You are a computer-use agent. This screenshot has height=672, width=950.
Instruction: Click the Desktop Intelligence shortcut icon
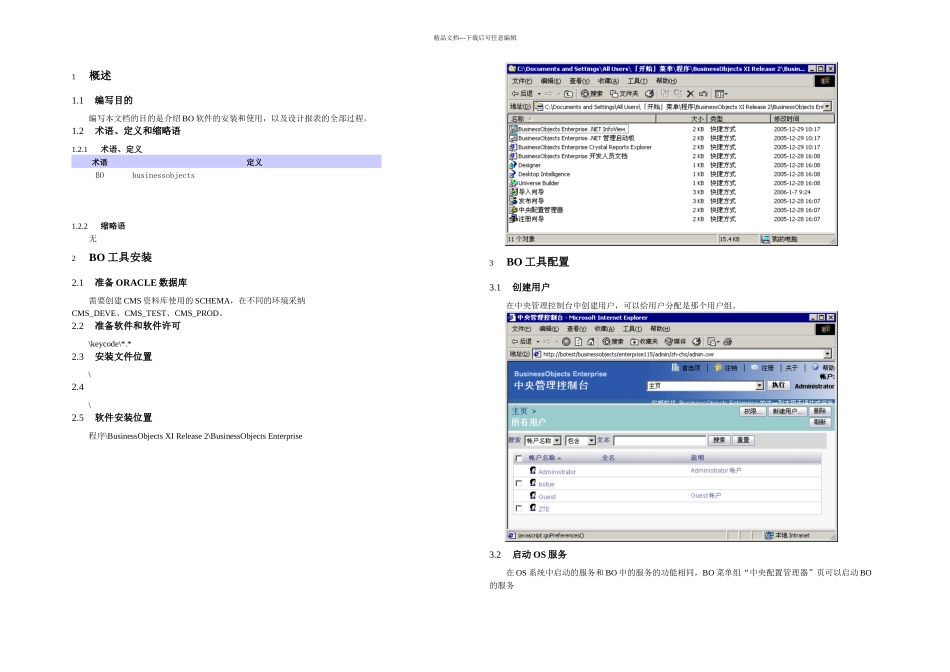[513, 174]
